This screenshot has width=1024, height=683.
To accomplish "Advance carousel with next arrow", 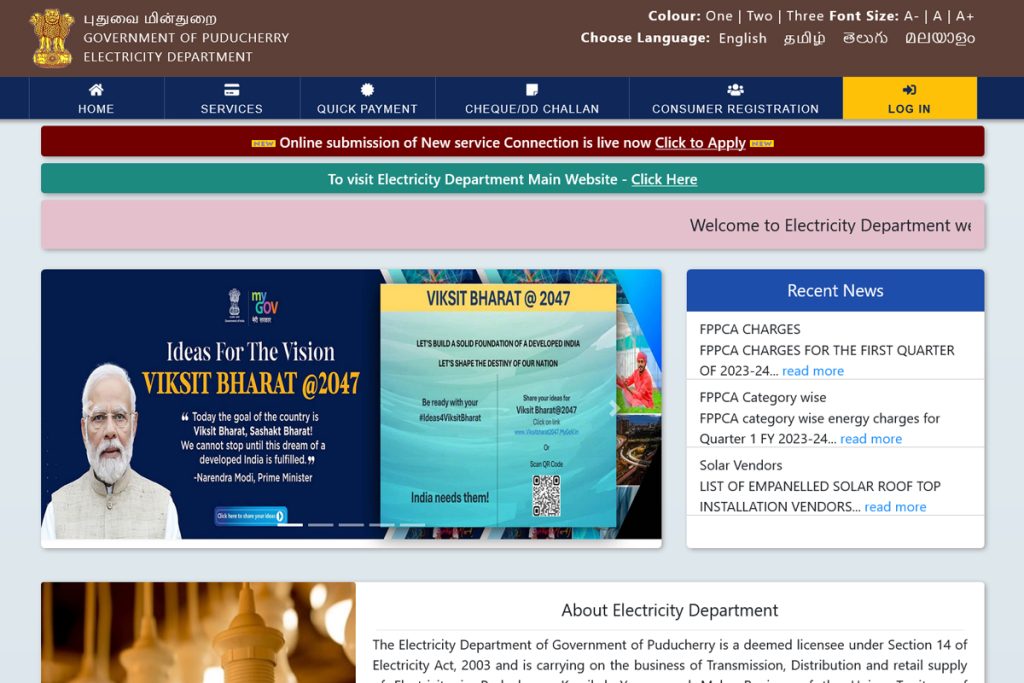I will pyautogui.click(x=614, y=408).
